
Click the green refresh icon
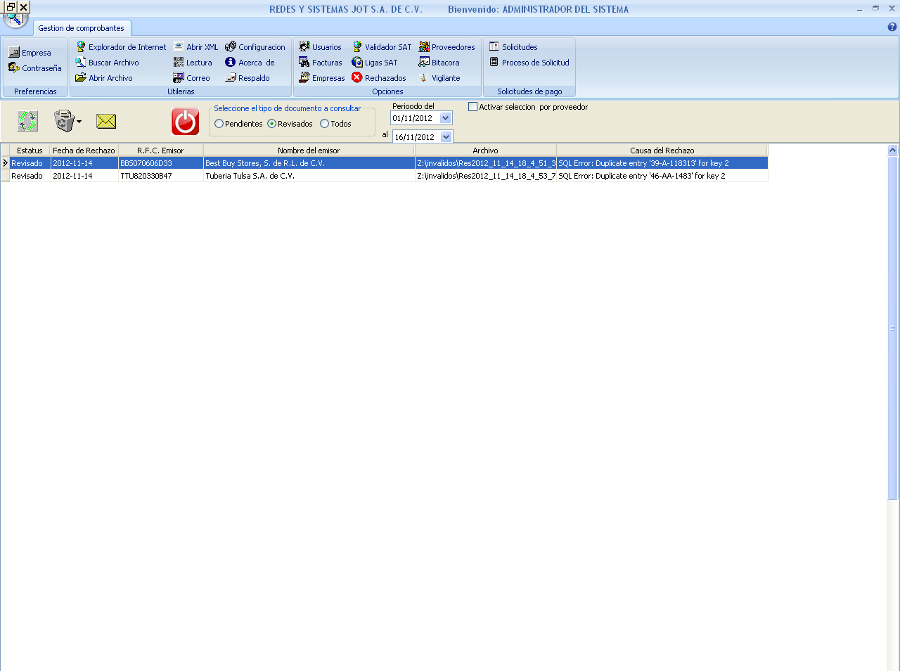pos(28,122)
